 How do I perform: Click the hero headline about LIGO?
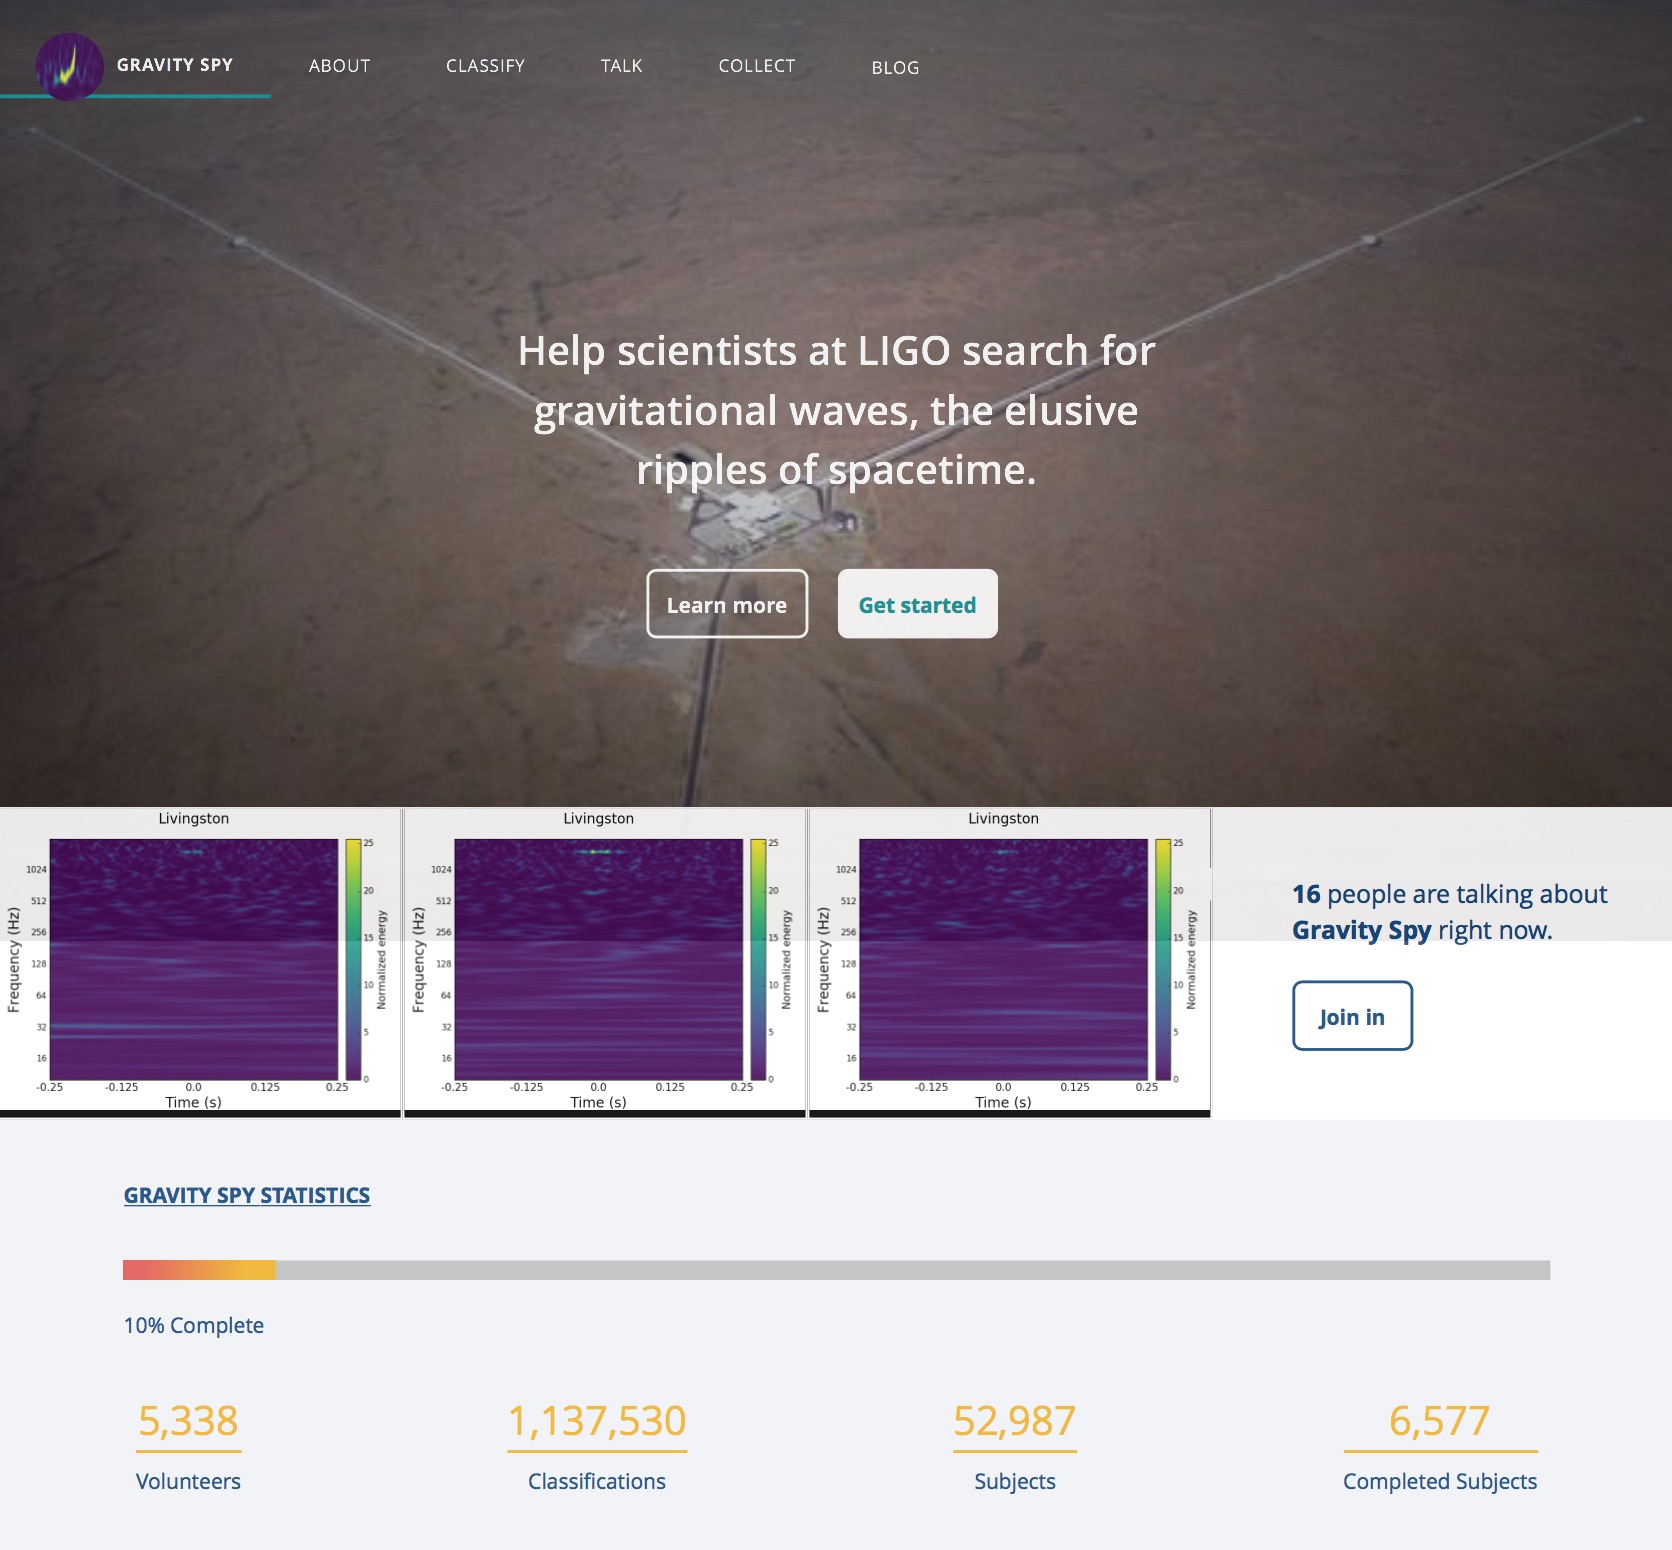tap(836, 410)
